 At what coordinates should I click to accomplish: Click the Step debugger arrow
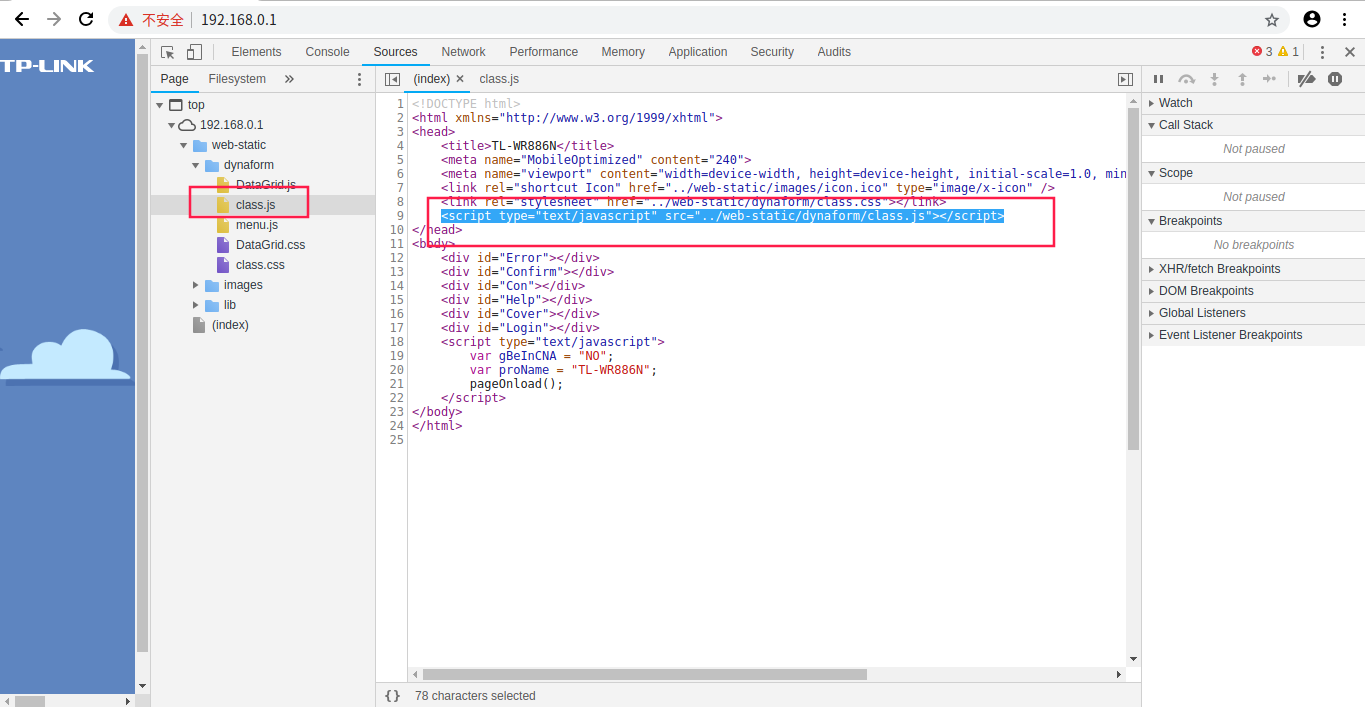click(x=1270, y=79)
